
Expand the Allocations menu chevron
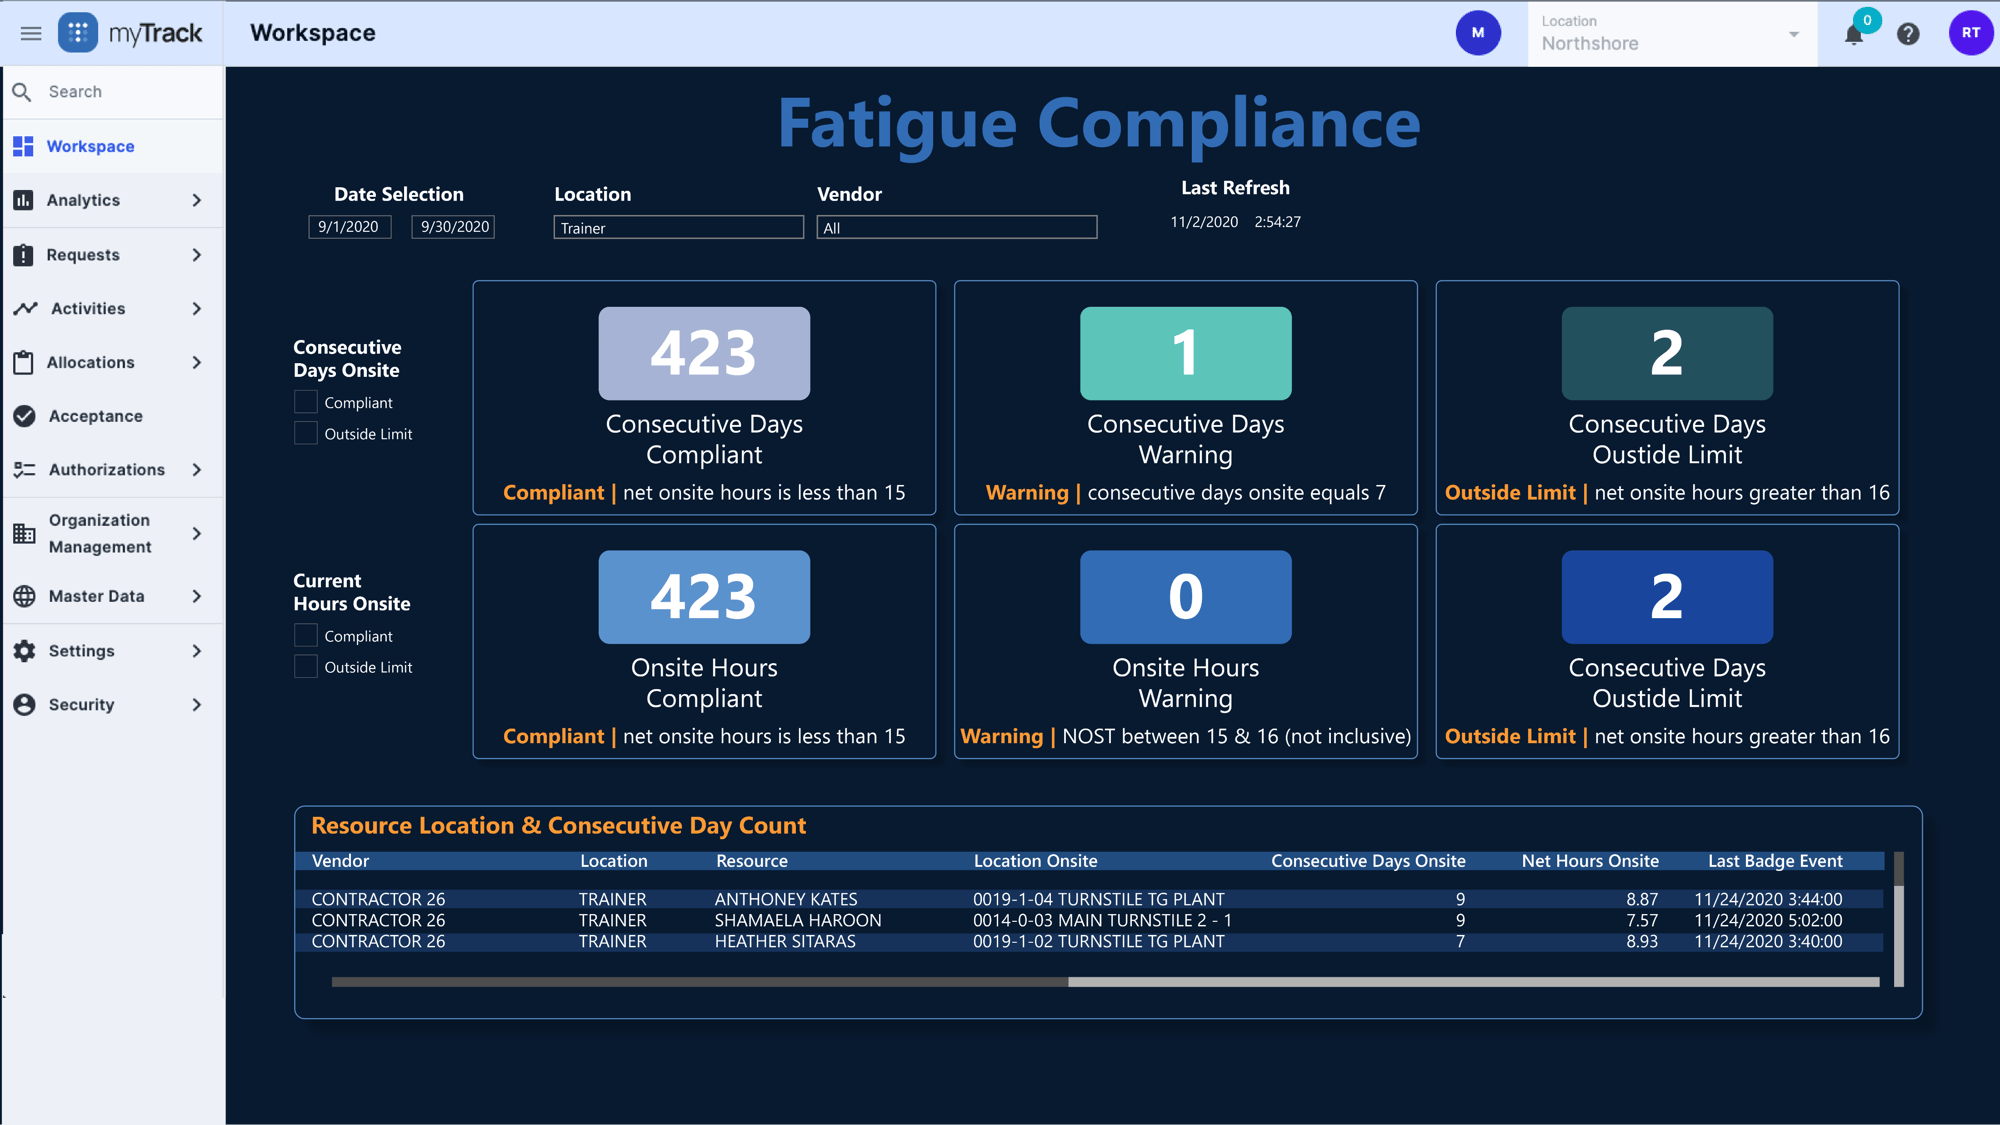pyautogui.click(x=197, y=362)
